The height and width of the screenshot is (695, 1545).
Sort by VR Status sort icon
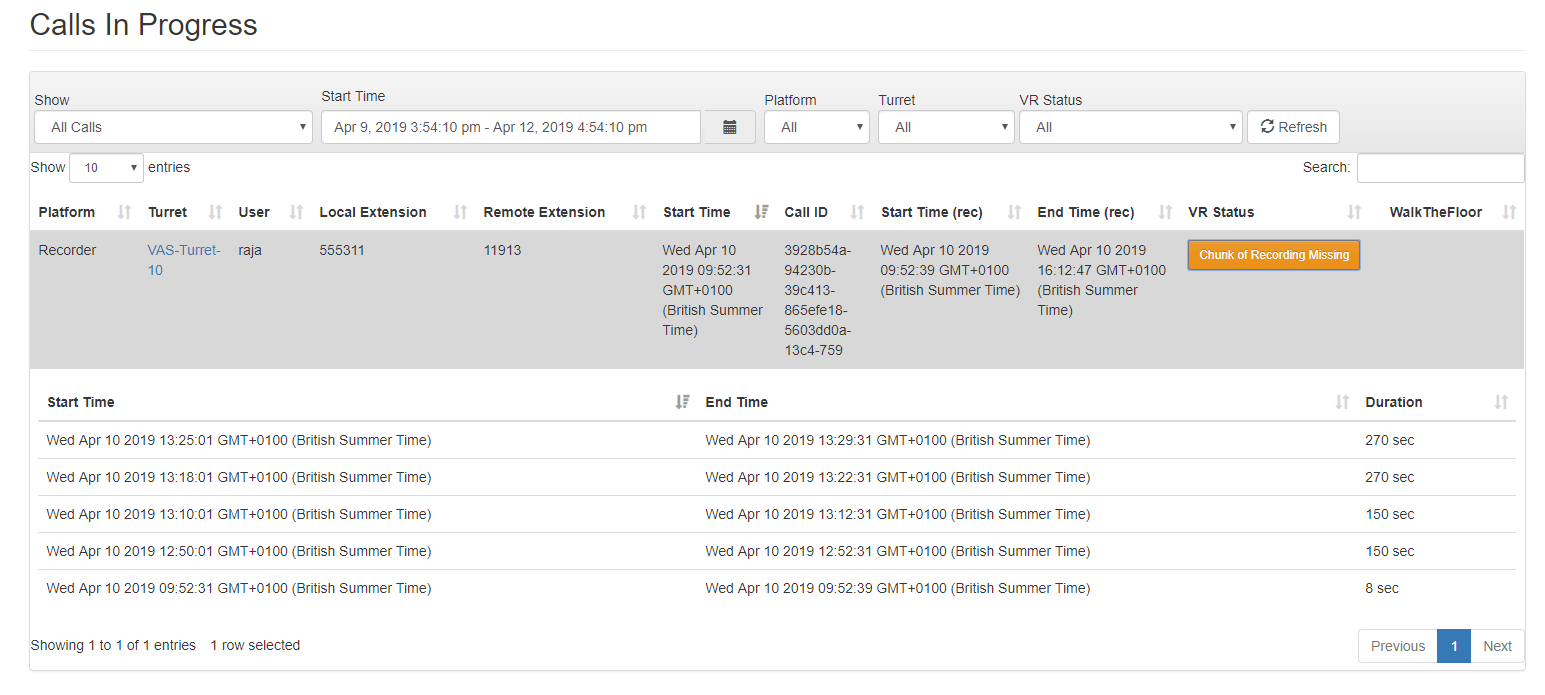pyautogui.click(x=1354, y=212)
